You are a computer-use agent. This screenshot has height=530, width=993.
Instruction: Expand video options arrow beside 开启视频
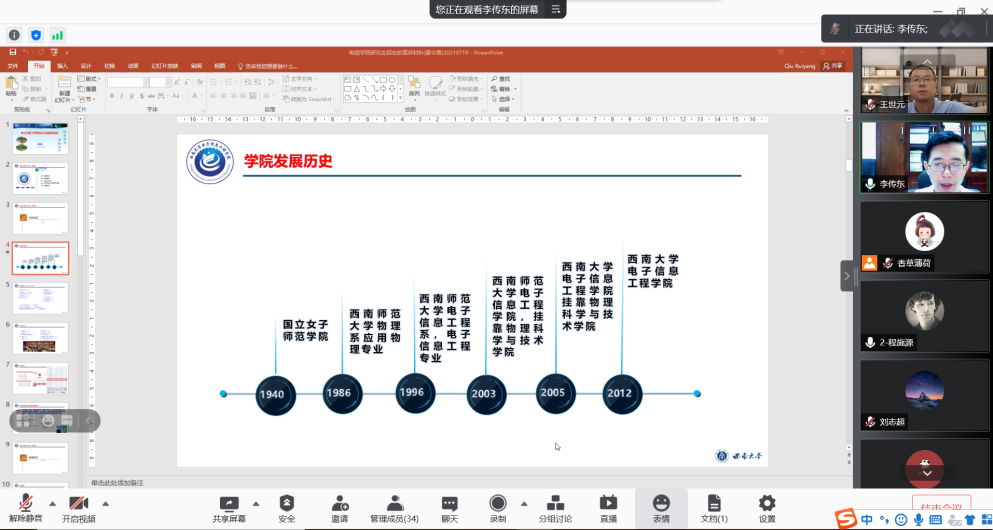pos(105,503)
